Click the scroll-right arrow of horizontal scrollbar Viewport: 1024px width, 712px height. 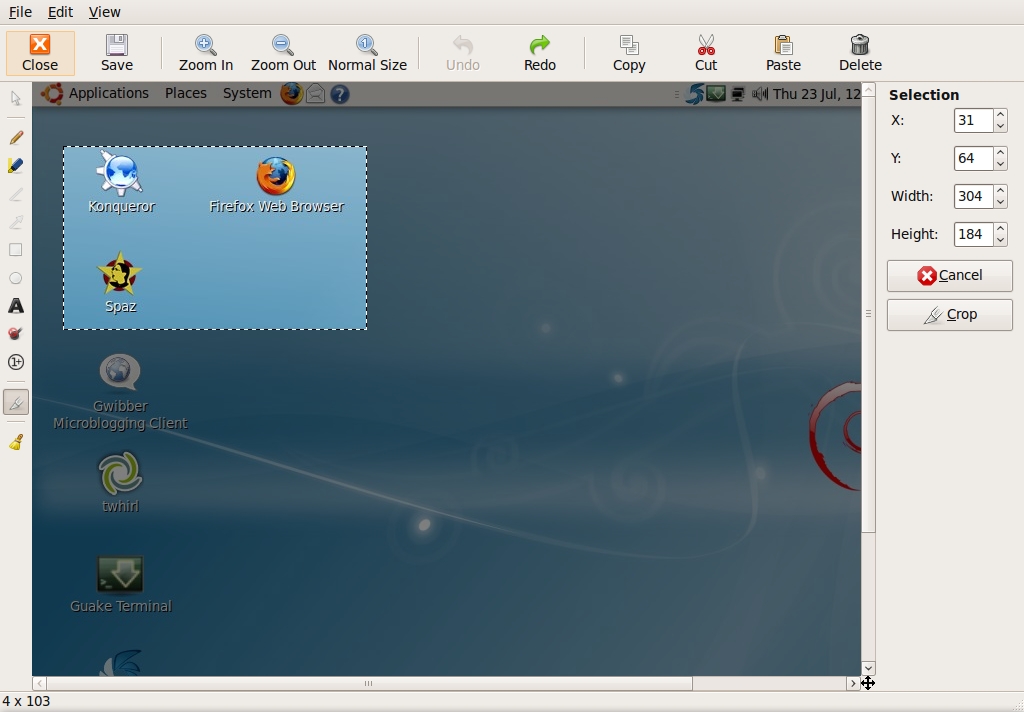point(853,683)
